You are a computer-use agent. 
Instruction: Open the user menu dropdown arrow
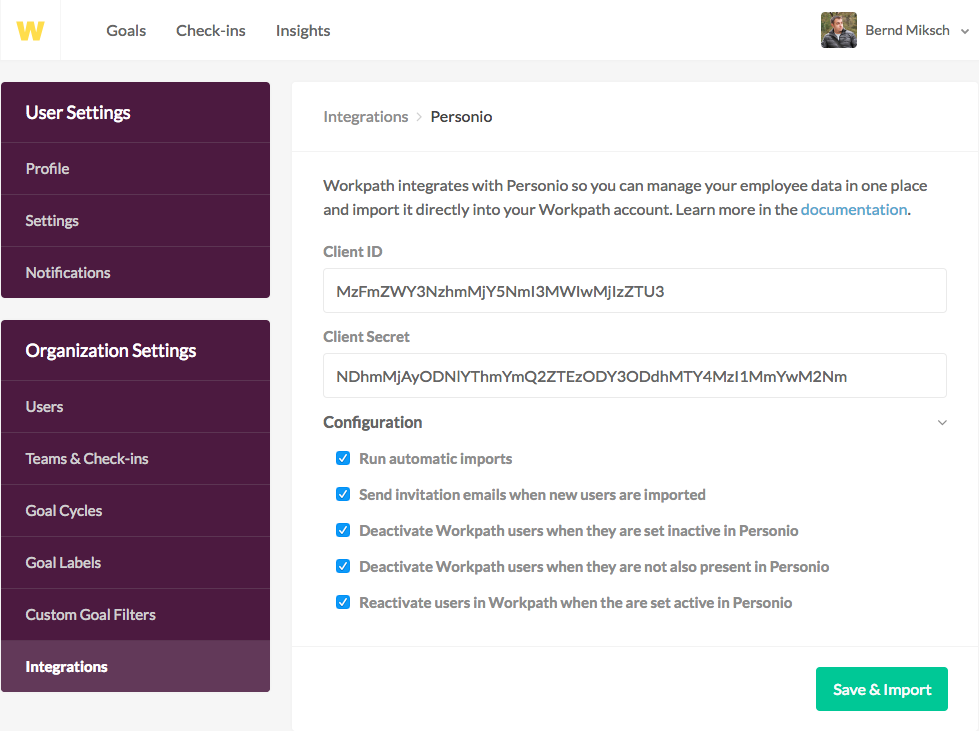pyautogui.click(x=965, y=31)
